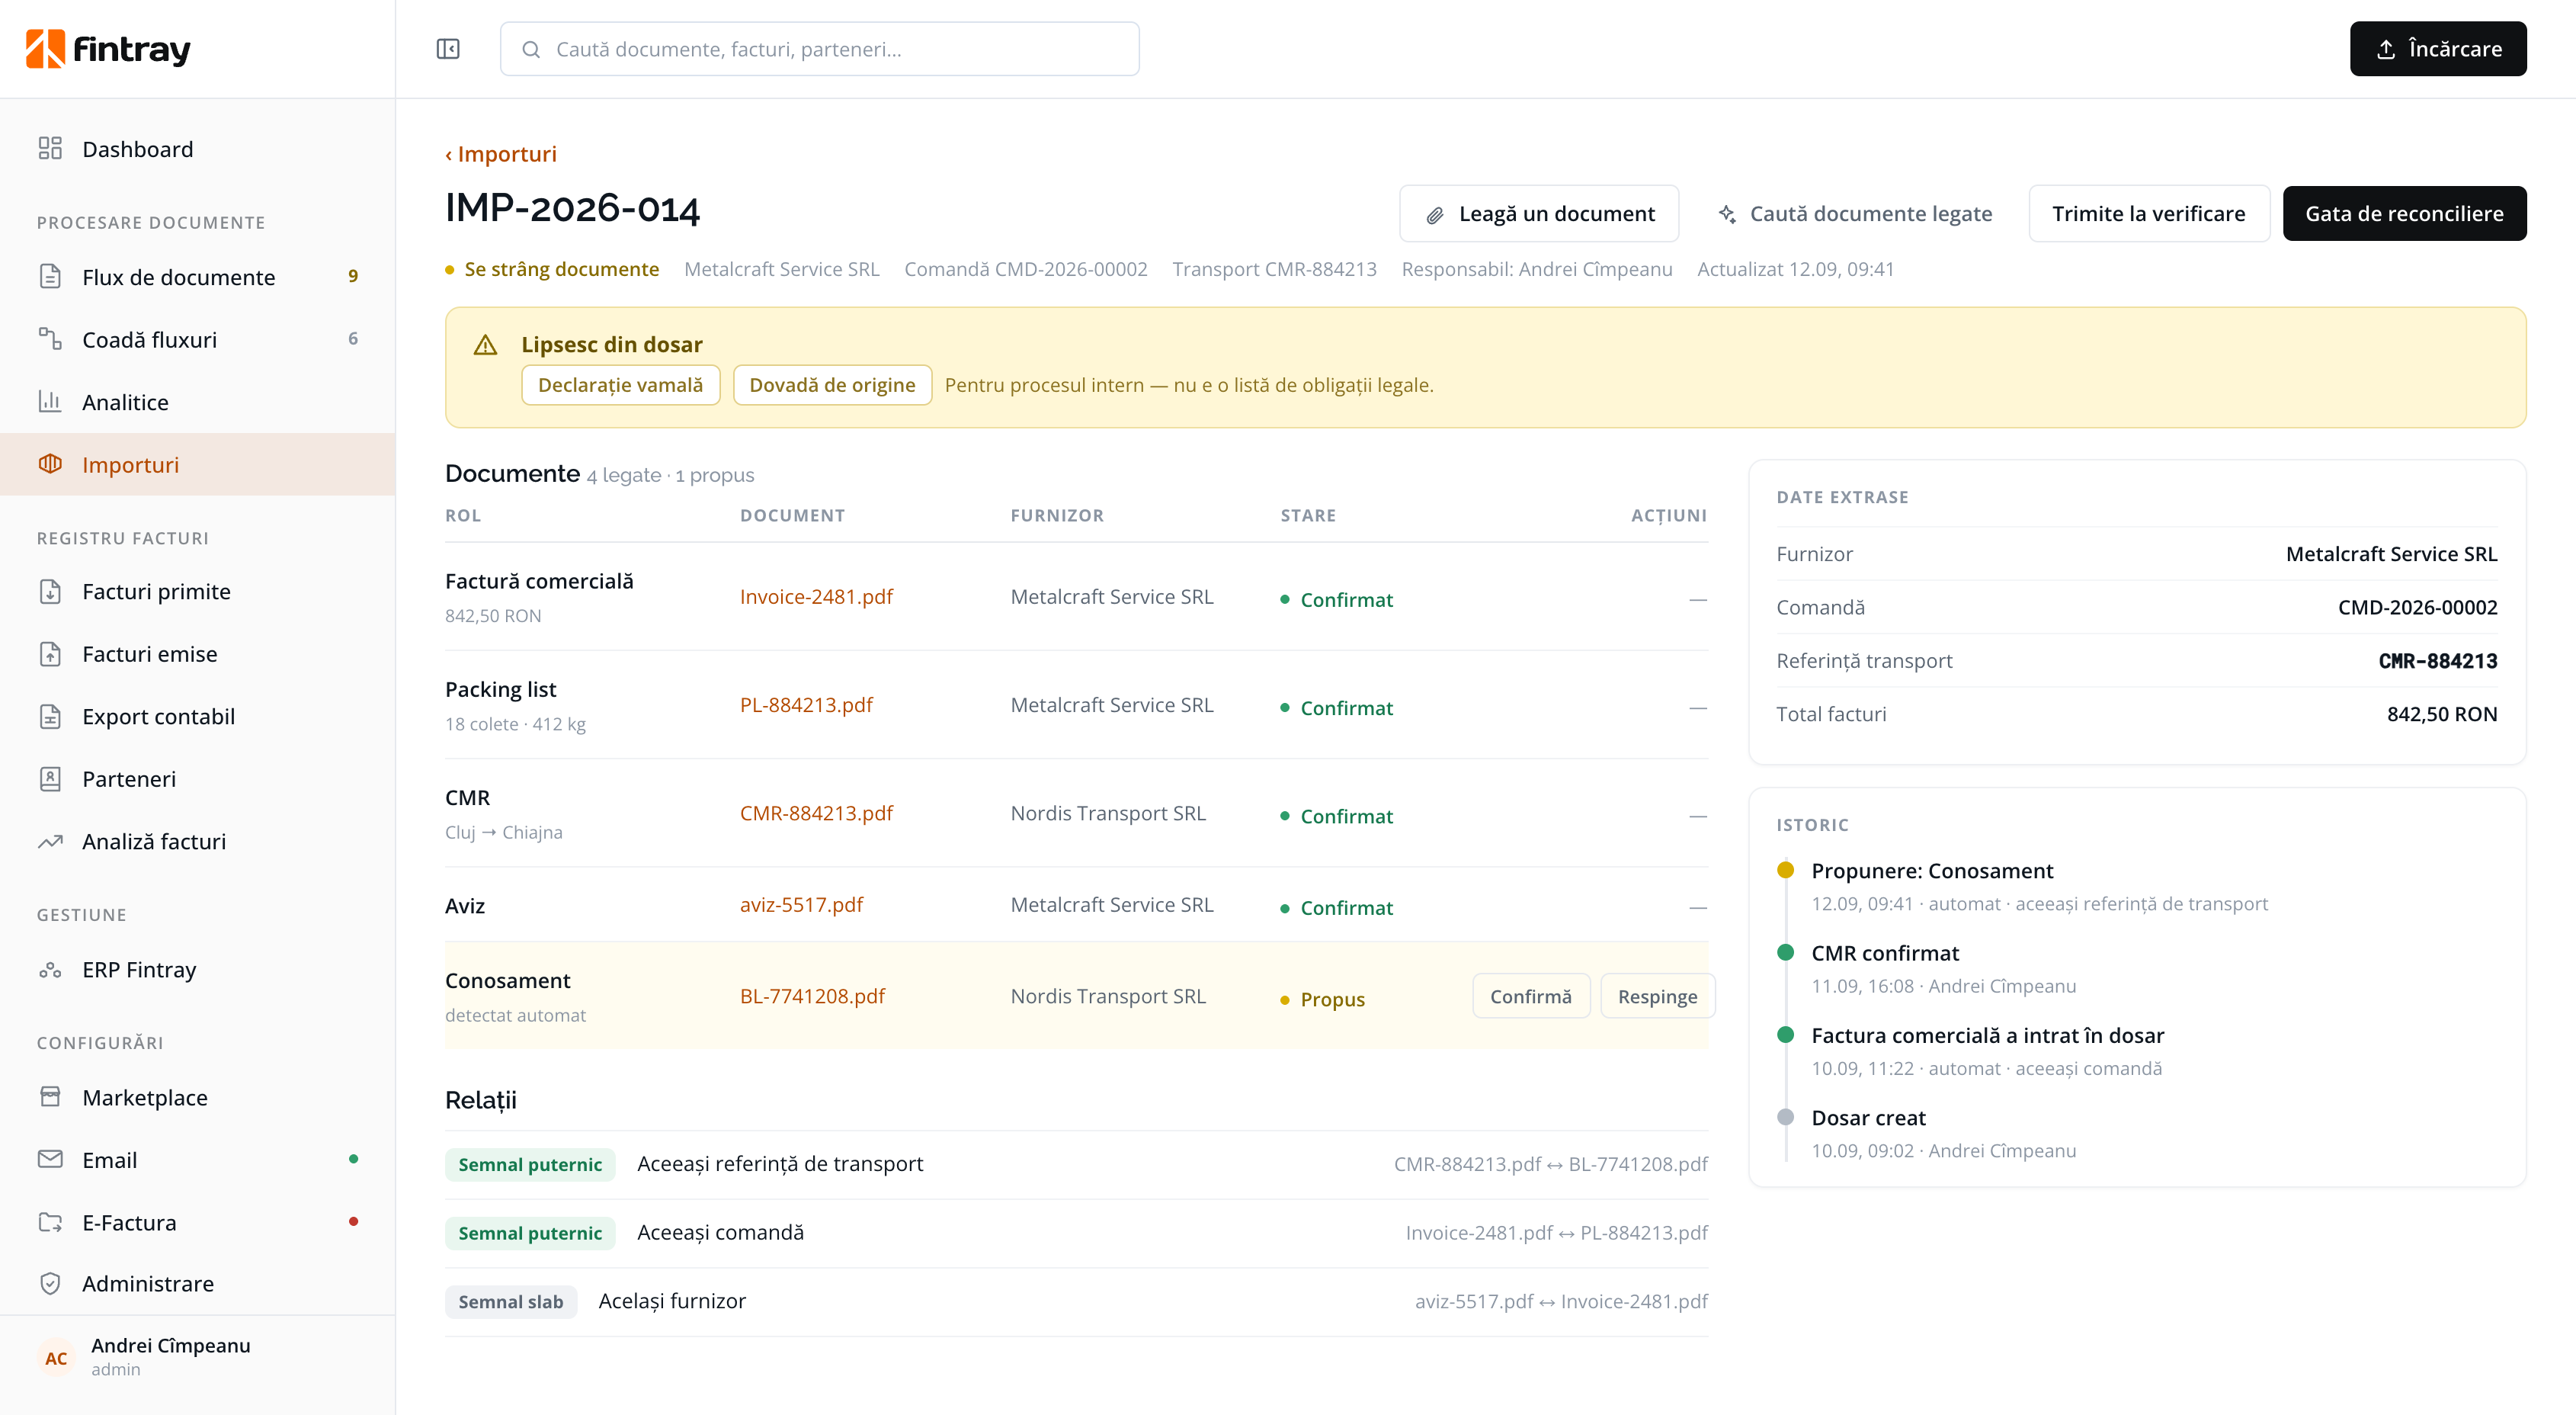
Task: Reject the BL-7741208.pdf proposal
Action: [1657, 996]
